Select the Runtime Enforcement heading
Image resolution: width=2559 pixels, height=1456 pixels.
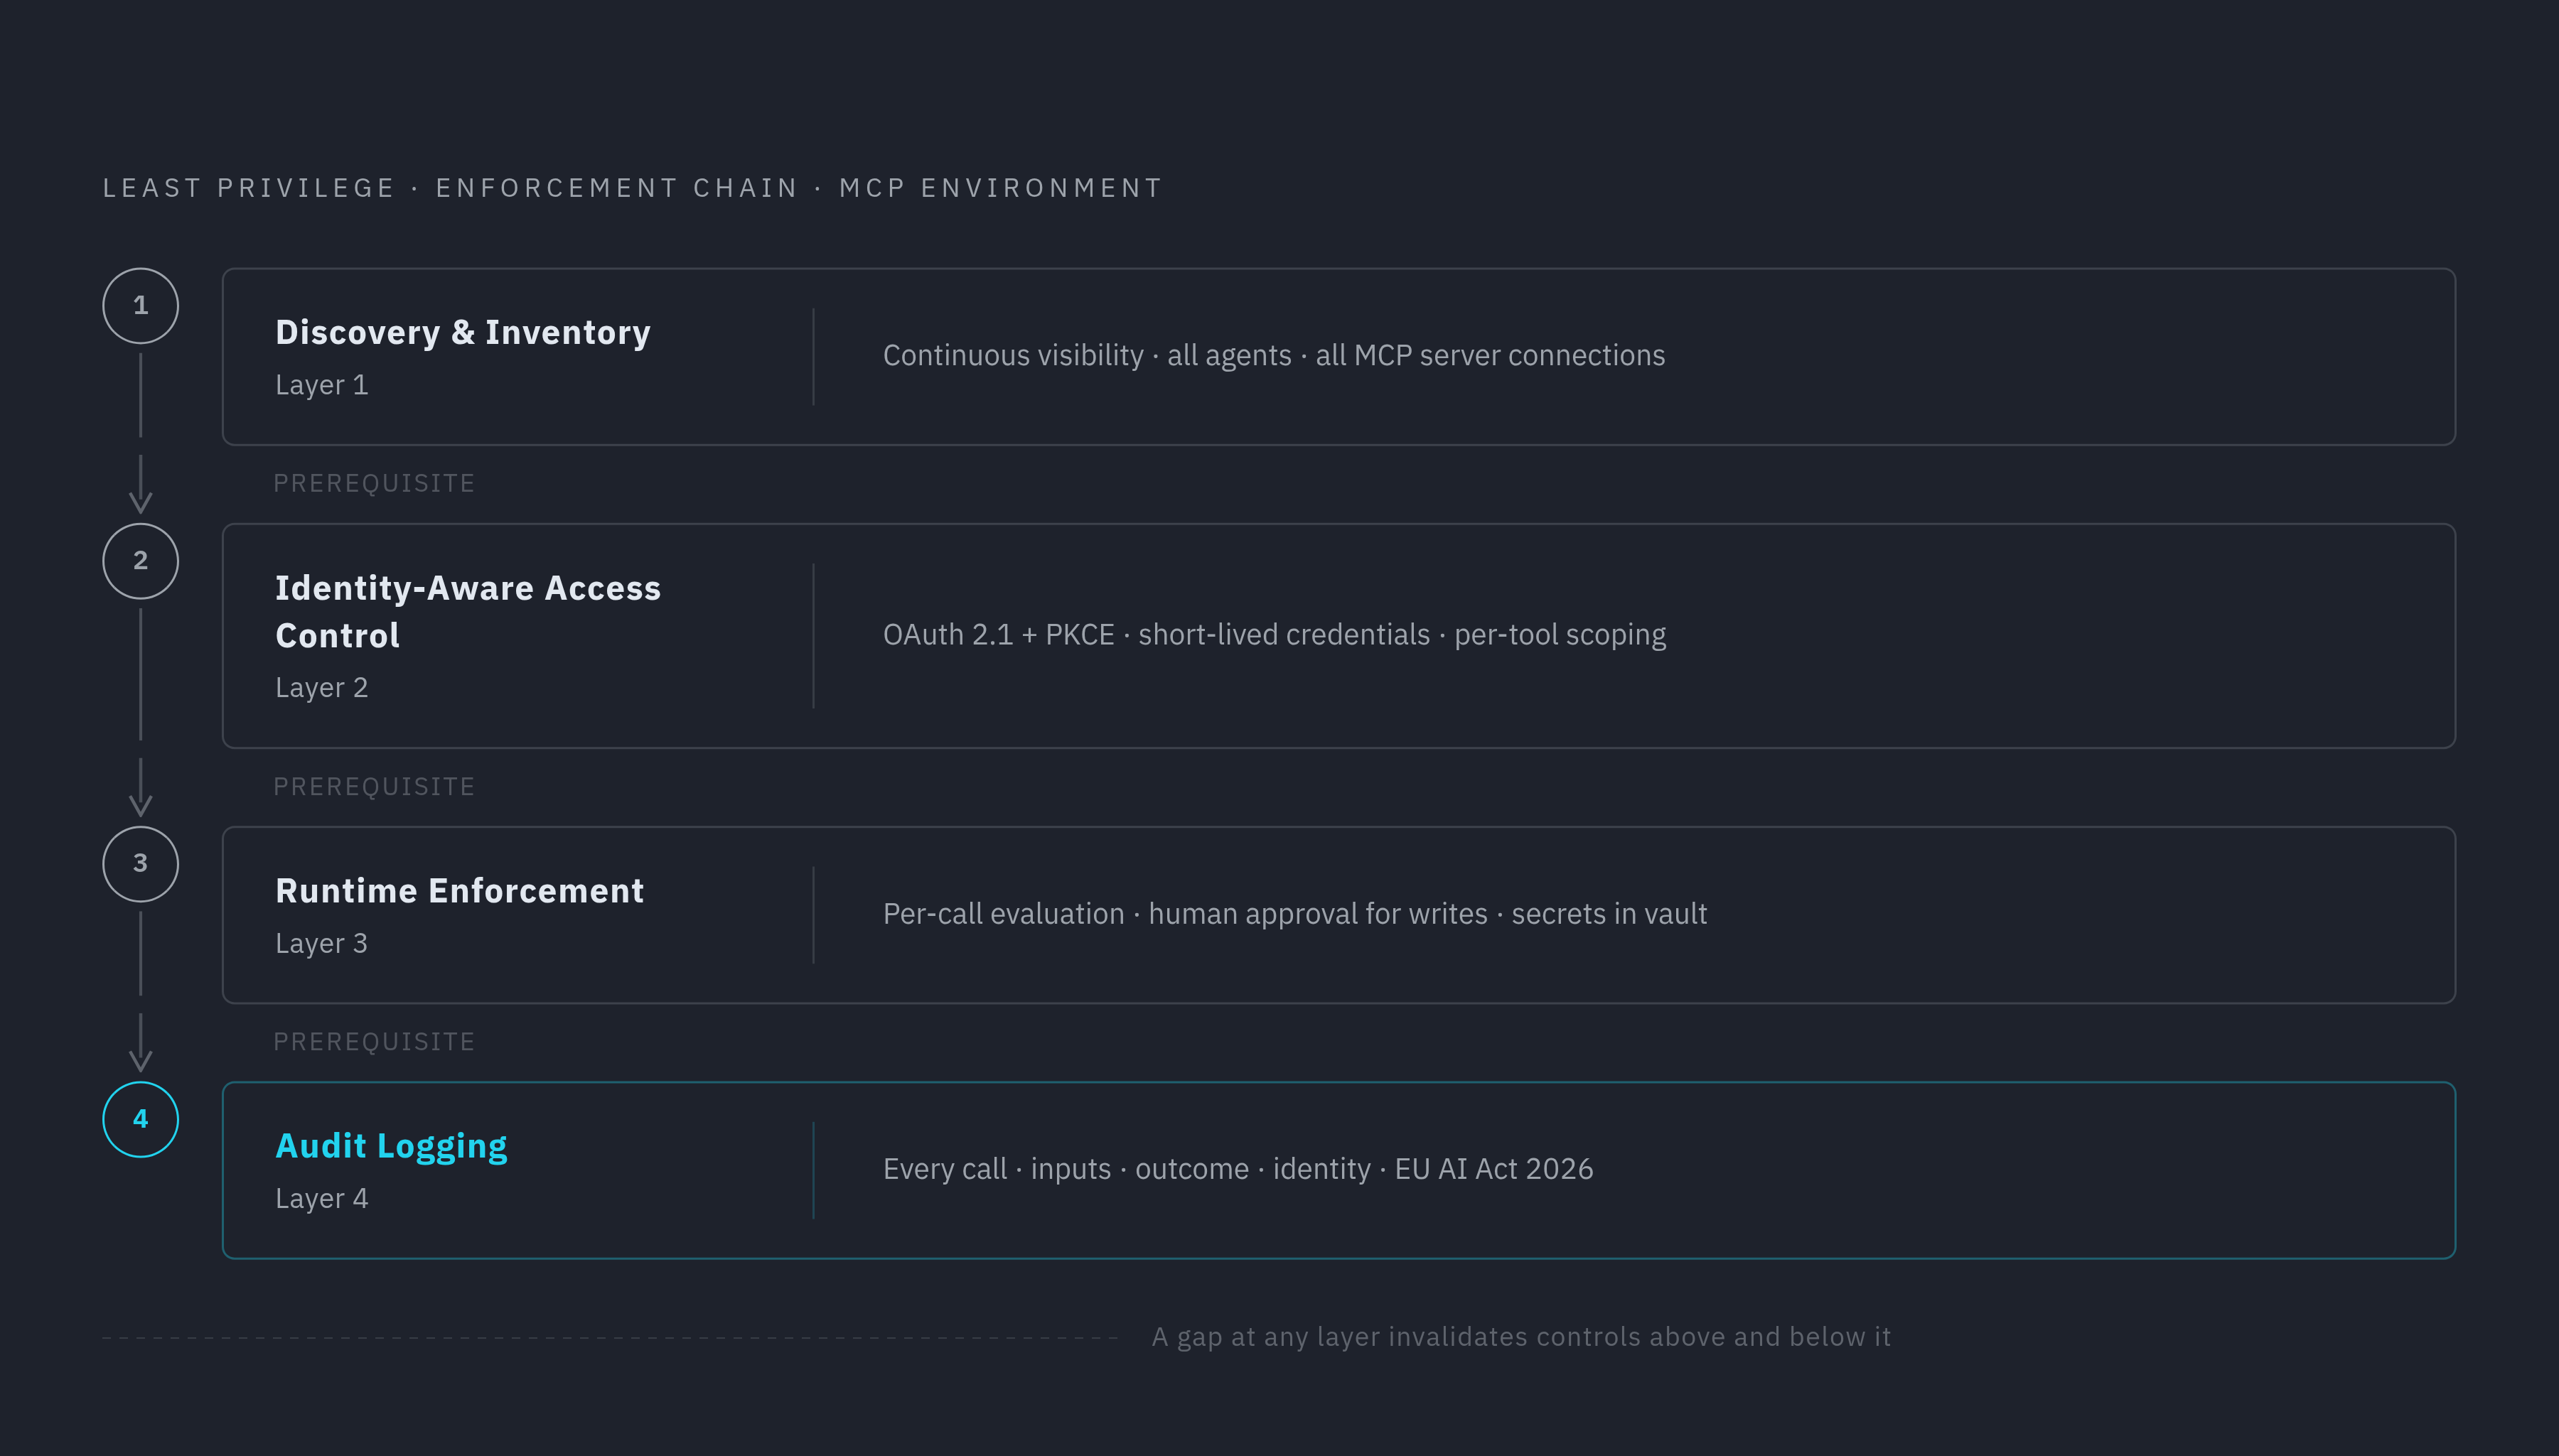459,891
